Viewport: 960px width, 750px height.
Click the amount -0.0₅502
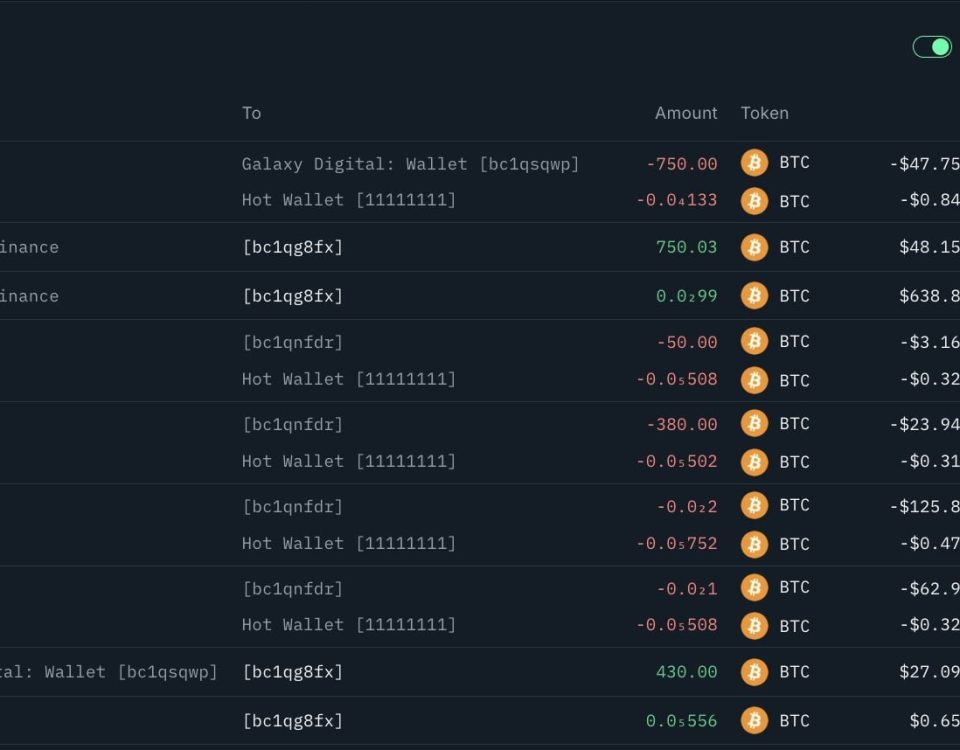(677, 461)
